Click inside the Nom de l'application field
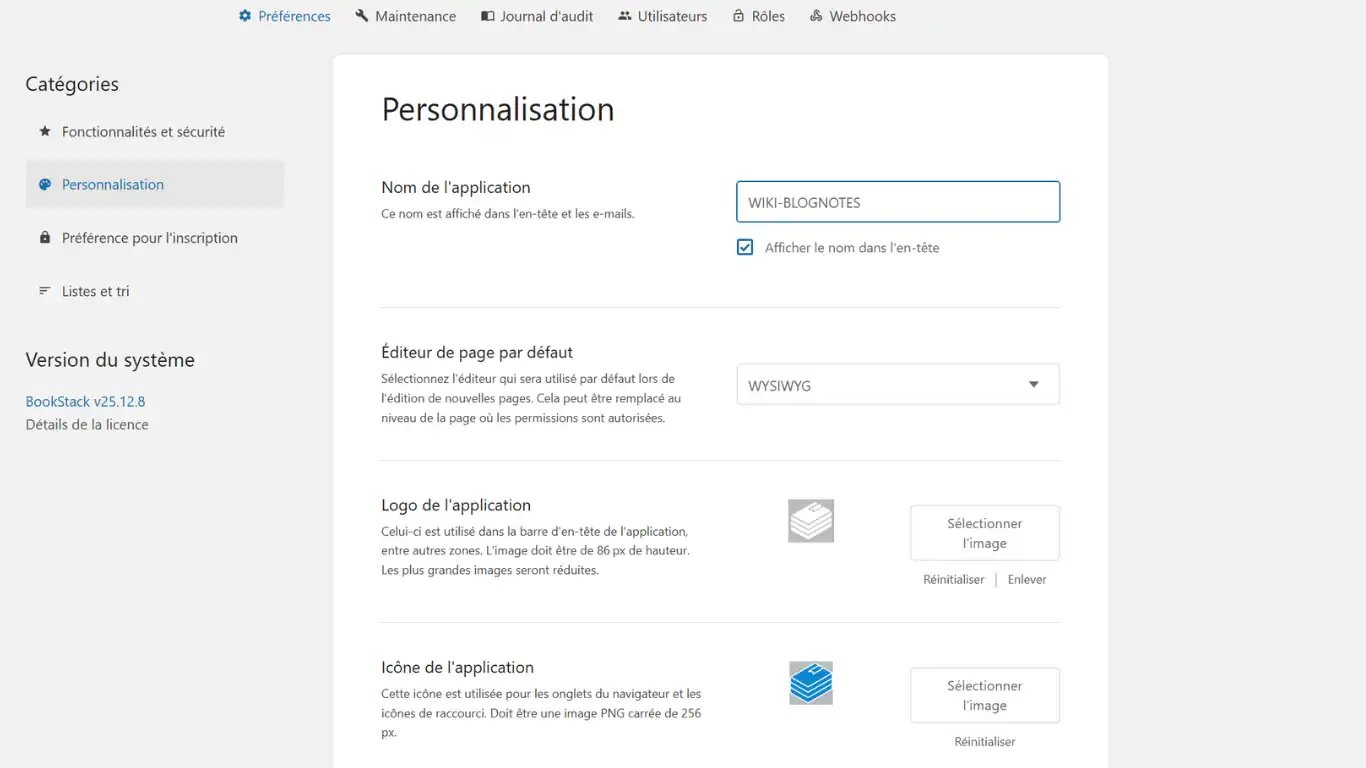This screenshot has width=1366, height=768. [897, 201]
